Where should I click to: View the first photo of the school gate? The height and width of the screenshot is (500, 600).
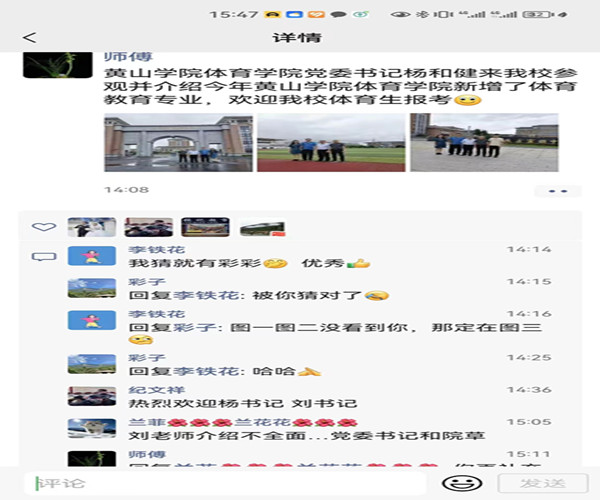click(178, 142)
